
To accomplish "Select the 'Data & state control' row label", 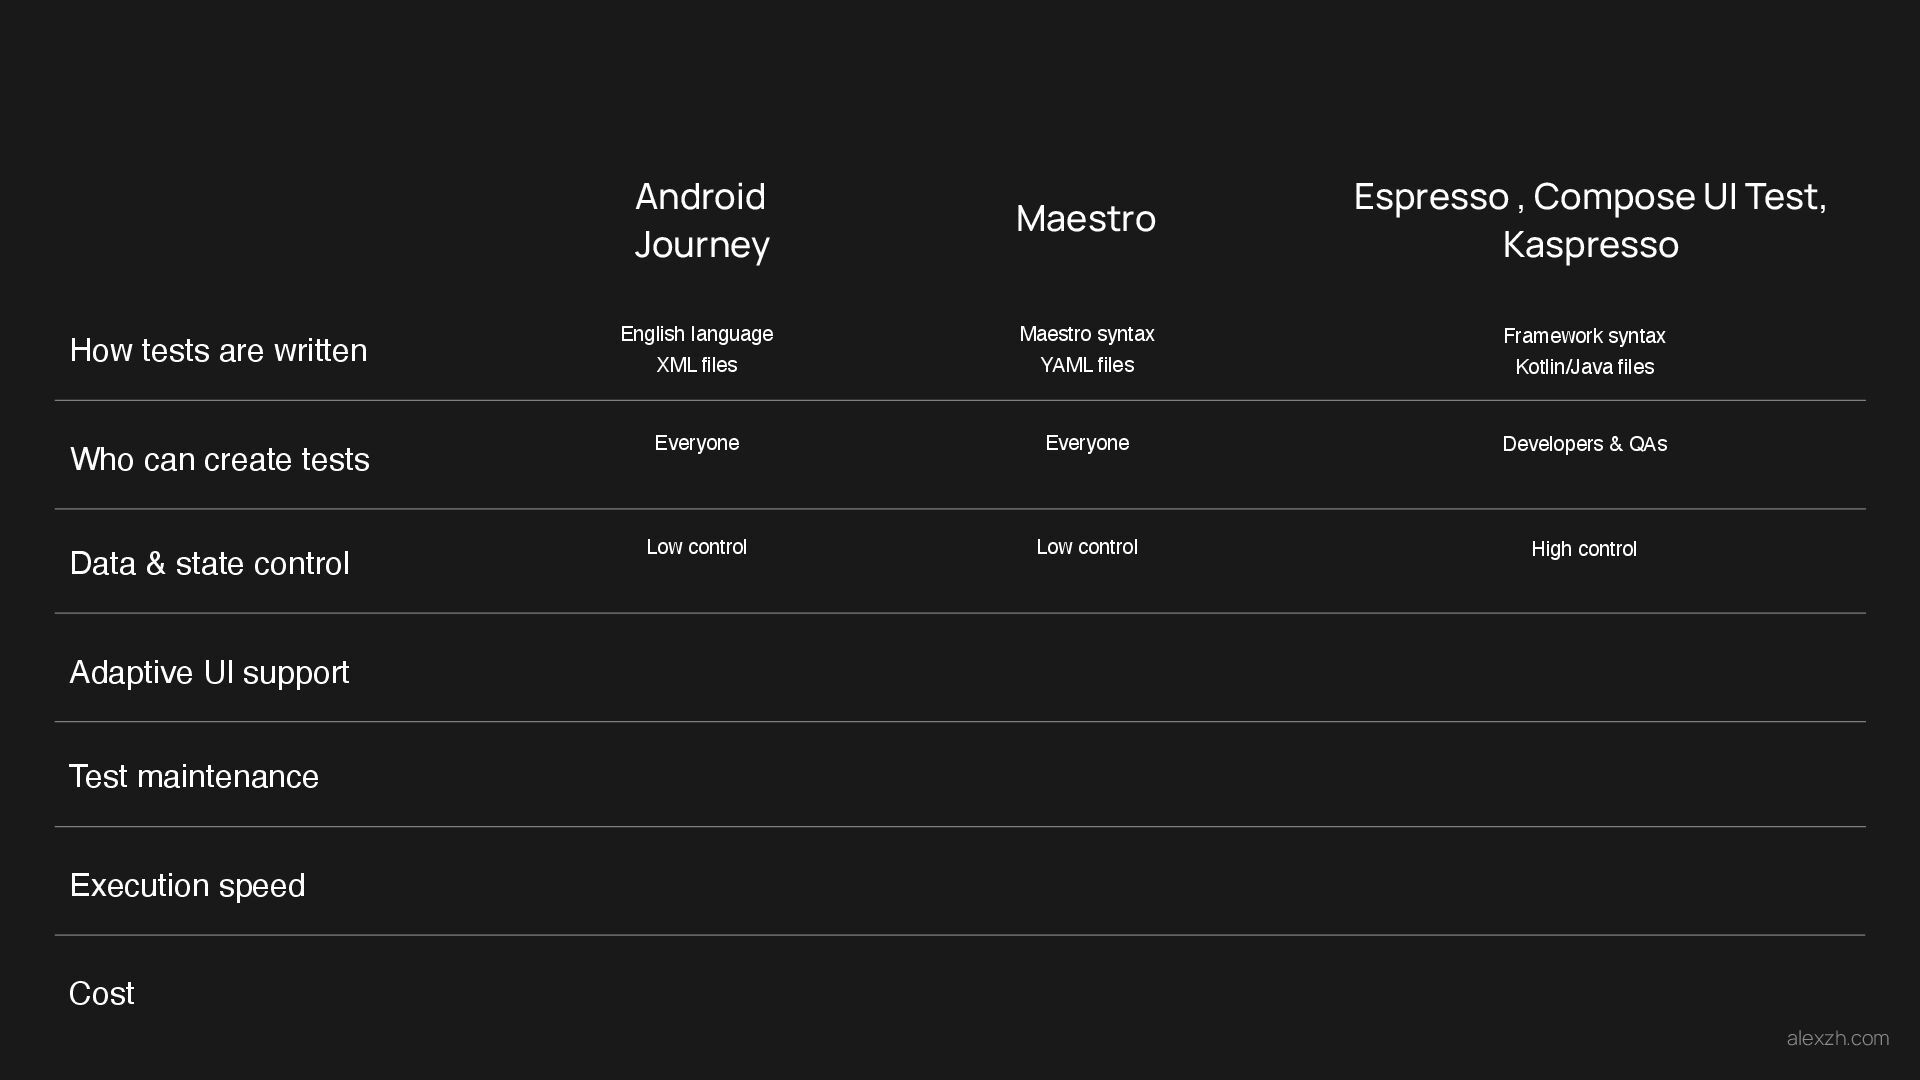I will click(210, 564).
